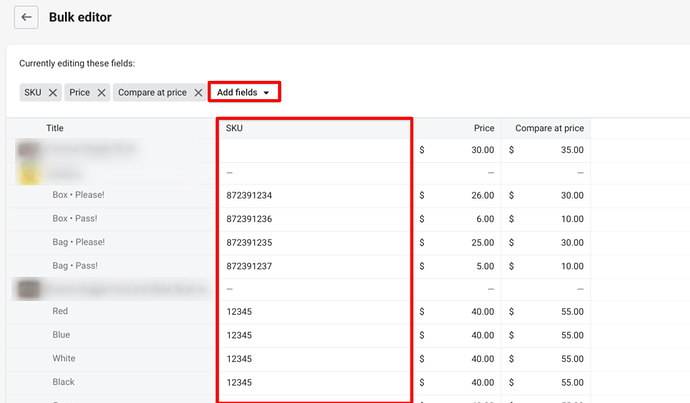Click the SKU column header

point(234,128)
